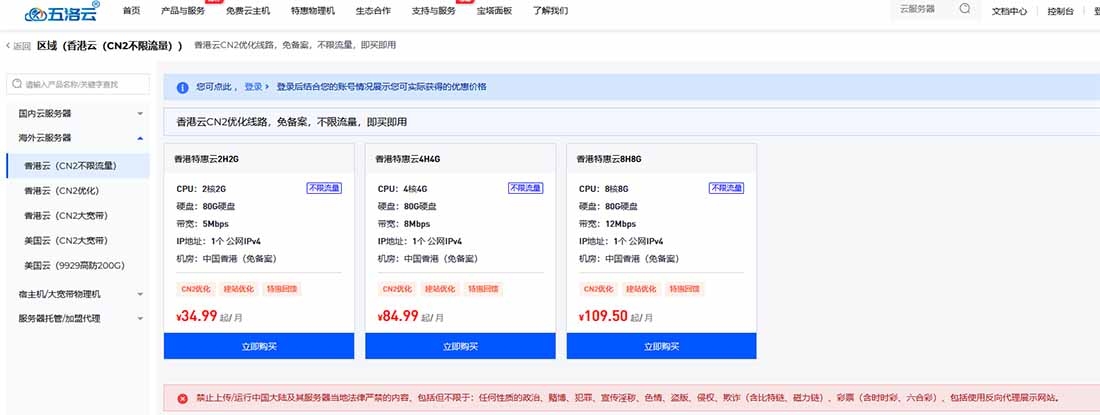The height and width of the screenshot is (415, 1100).
Task: Click the 特惠回馈 tag on 8H8G card
Action: pyautogui.click(x=685, y=289)
